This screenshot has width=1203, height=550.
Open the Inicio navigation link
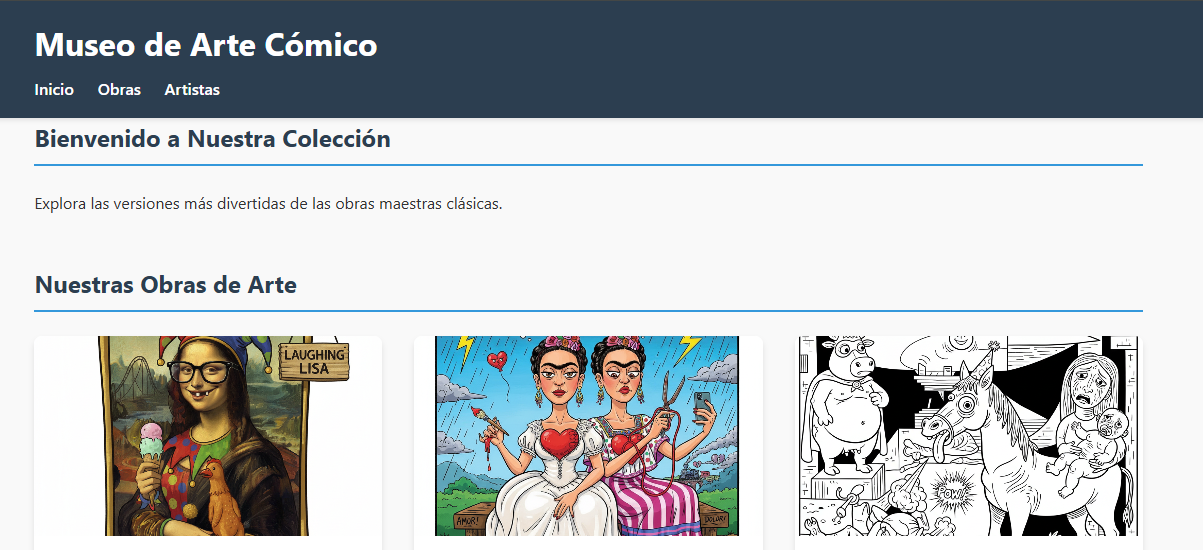[54, 89]
